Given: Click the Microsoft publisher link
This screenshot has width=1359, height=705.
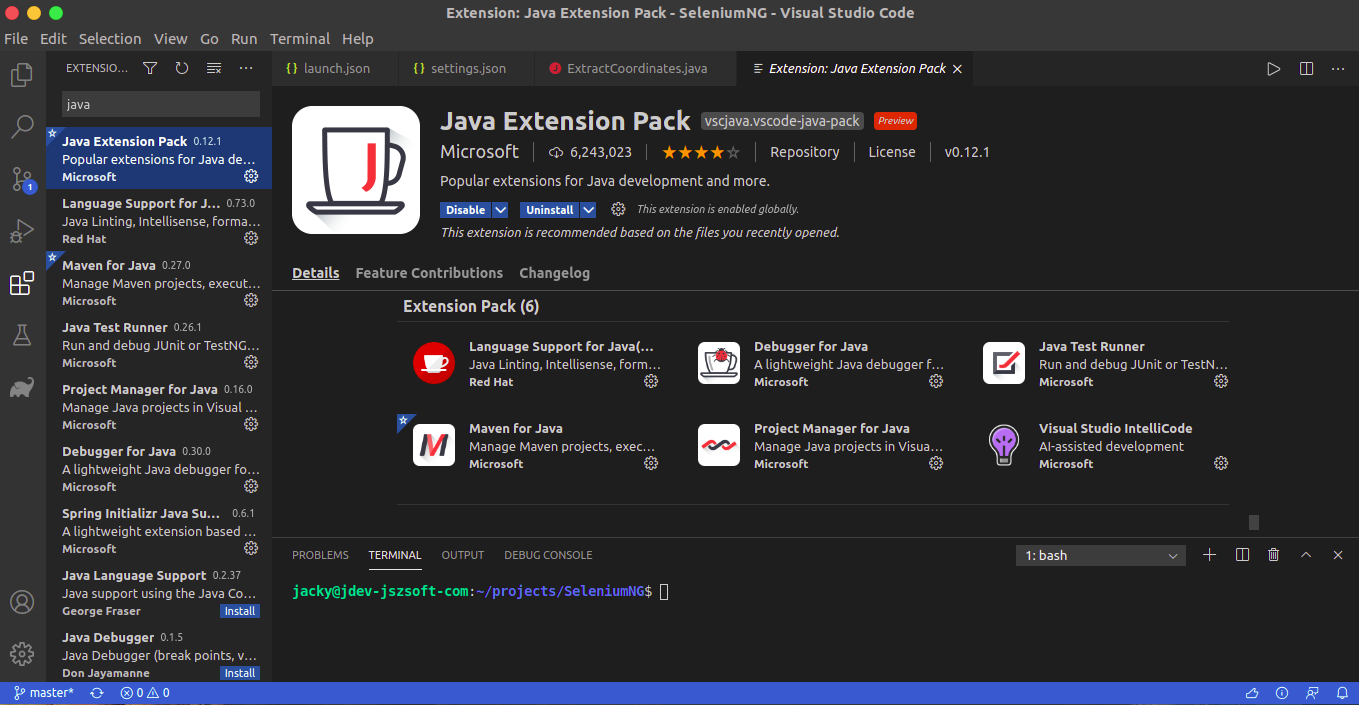Looking at the screenshot, I should [x=479, y=152].
